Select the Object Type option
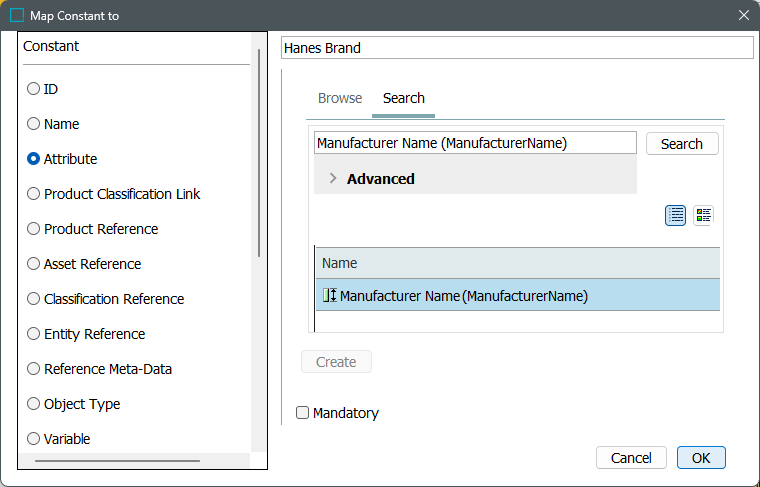The height and width of the screenshot is (487, 760). [x=33, y=404]
